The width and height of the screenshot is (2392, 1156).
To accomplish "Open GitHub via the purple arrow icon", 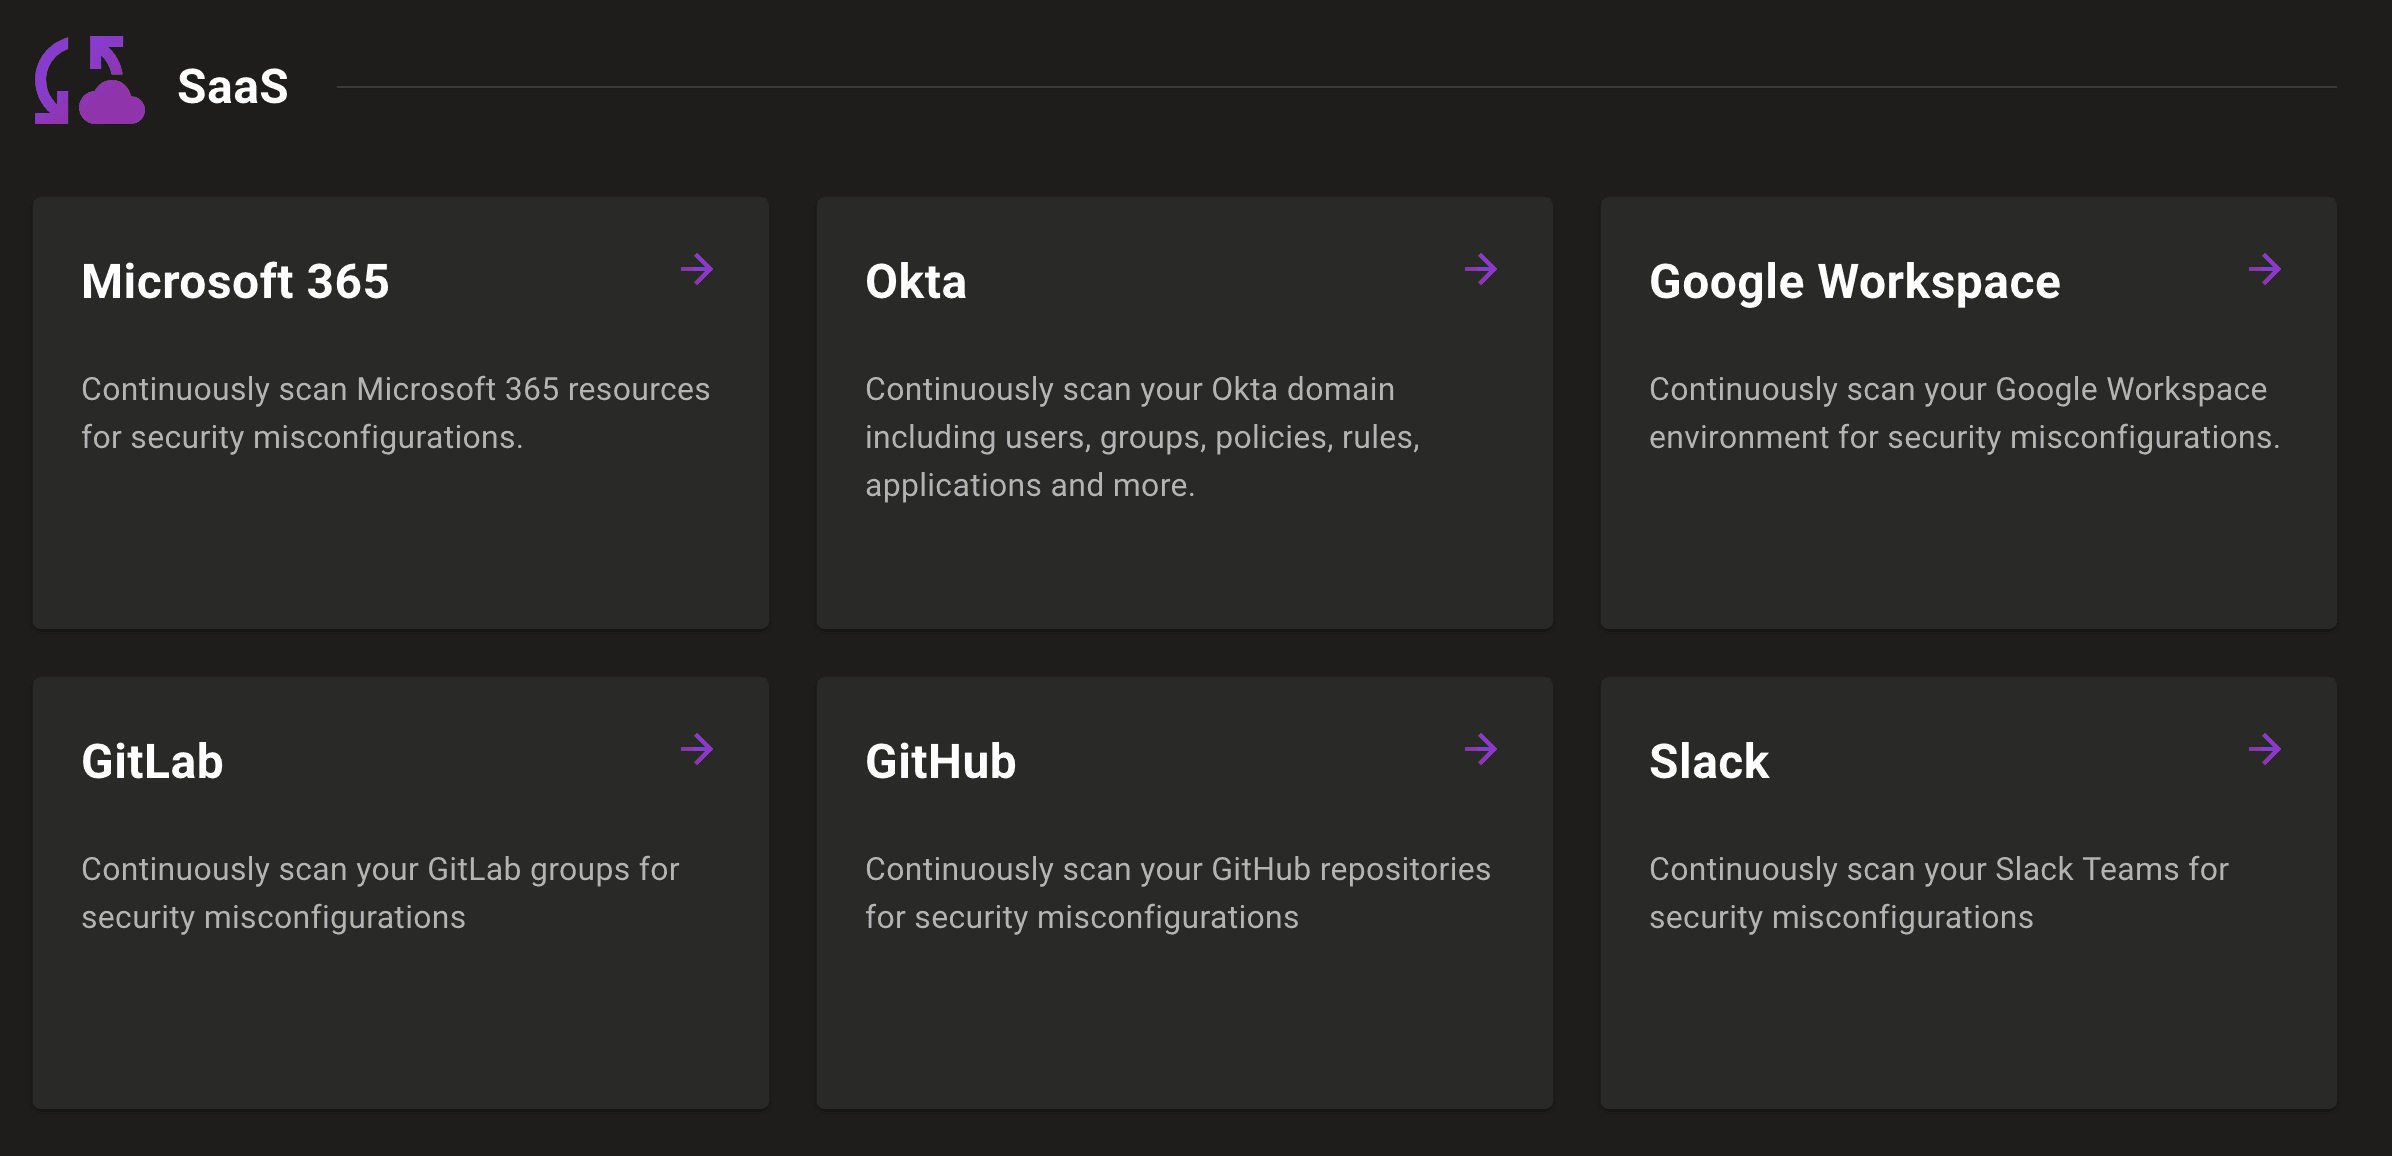I will 1483,749.
